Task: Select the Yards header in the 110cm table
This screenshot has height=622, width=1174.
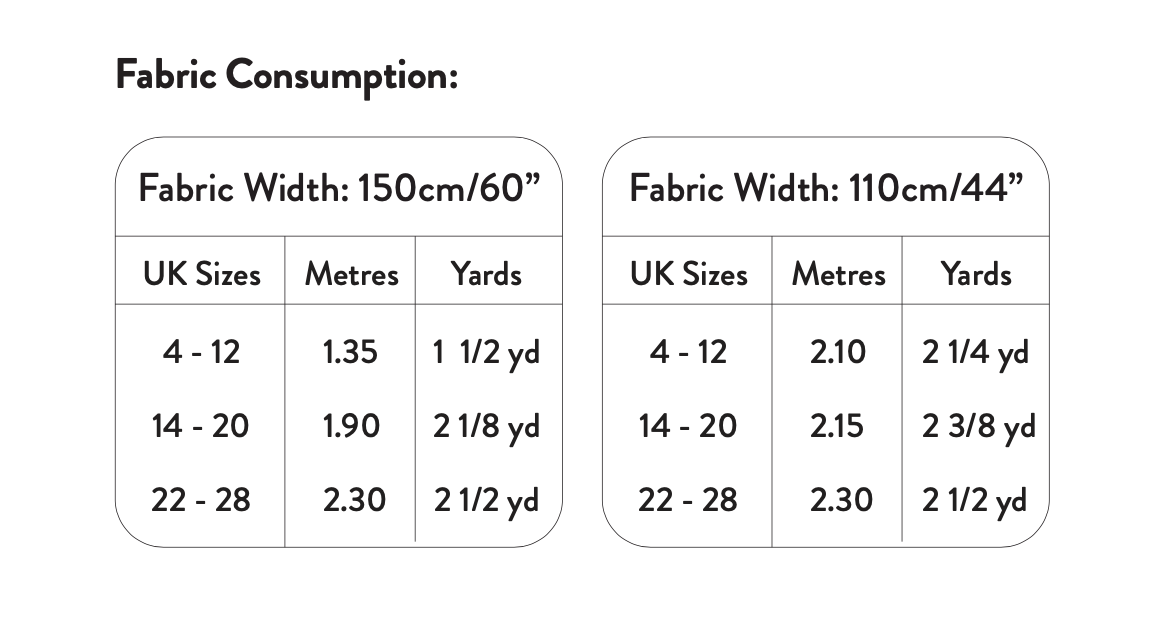Action: click(x=975, y=274)
